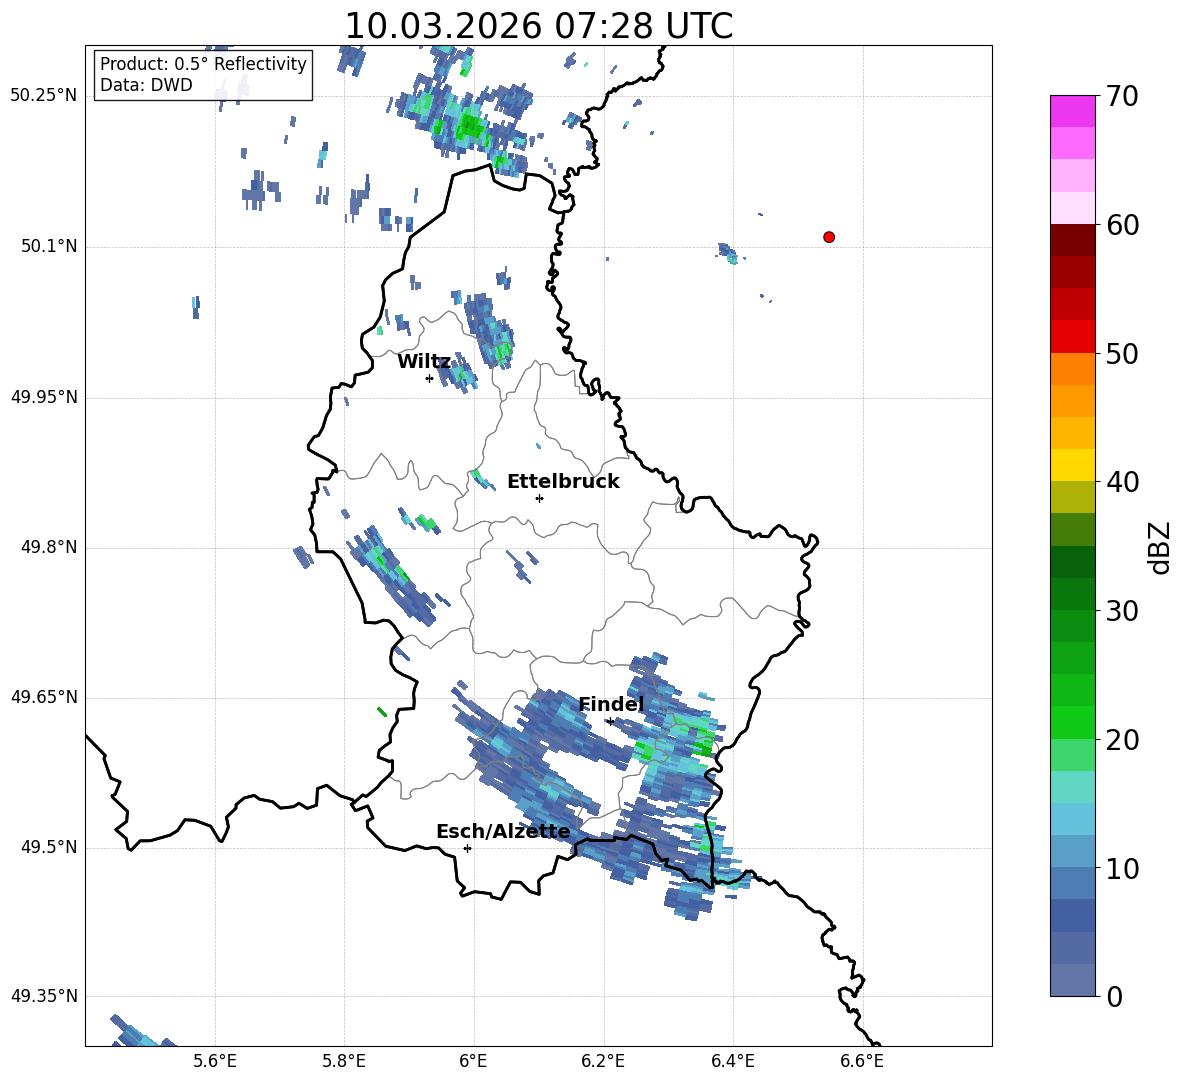Viewport: 1184px width, 1081px height.
Task: Click the Ettelbruck city label
Action: pos(563,482)
